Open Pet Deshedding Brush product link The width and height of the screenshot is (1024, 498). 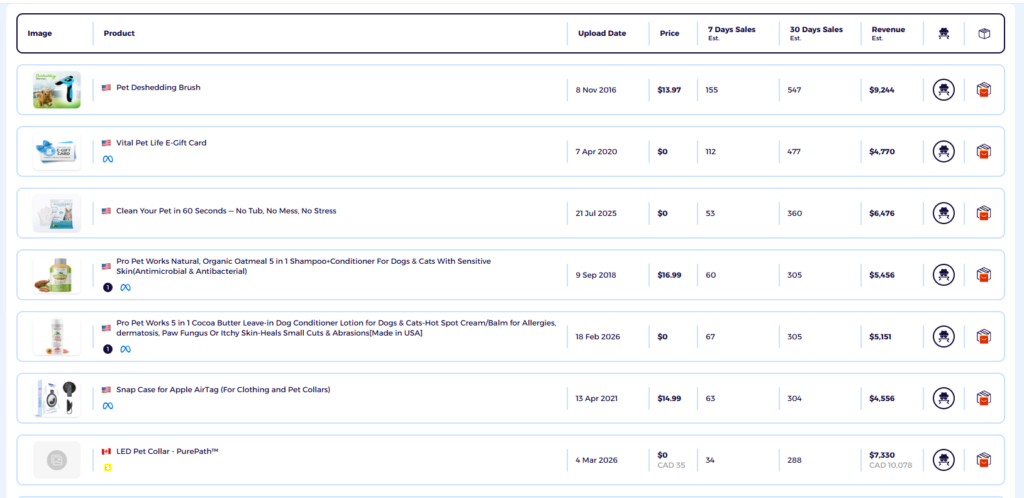click(x=158, y=87)
